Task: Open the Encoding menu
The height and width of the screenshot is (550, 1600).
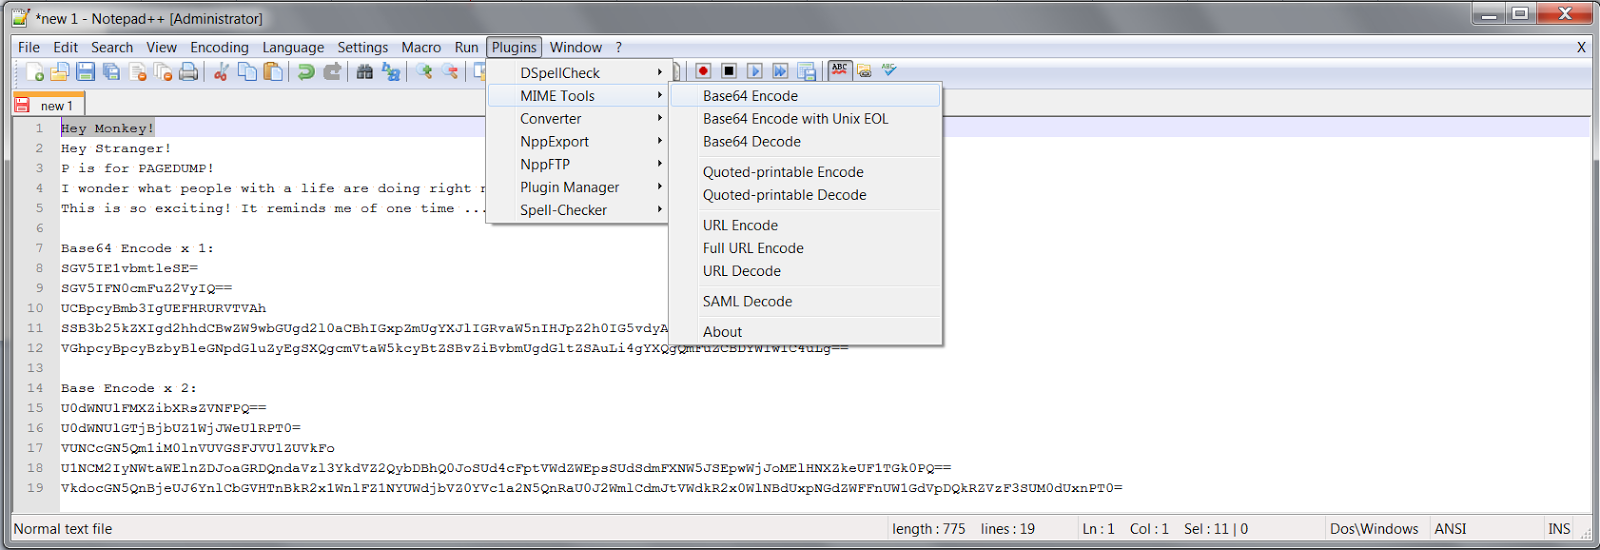Action: (219, 47)
